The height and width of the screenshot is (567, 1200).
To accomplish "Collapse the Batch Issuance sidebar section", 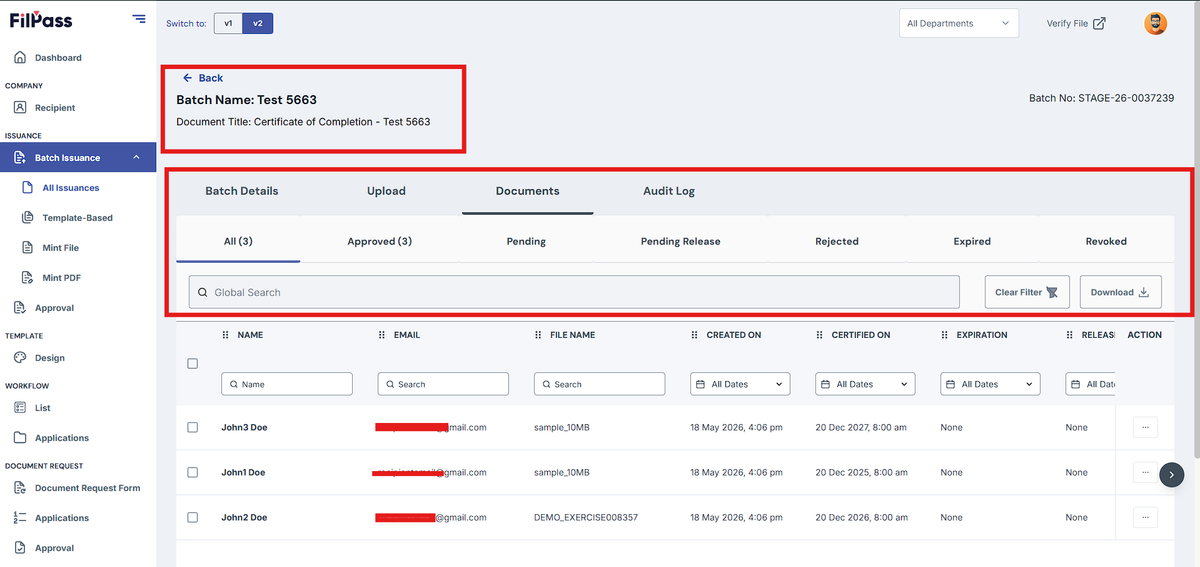I will [x=136, y=158].
